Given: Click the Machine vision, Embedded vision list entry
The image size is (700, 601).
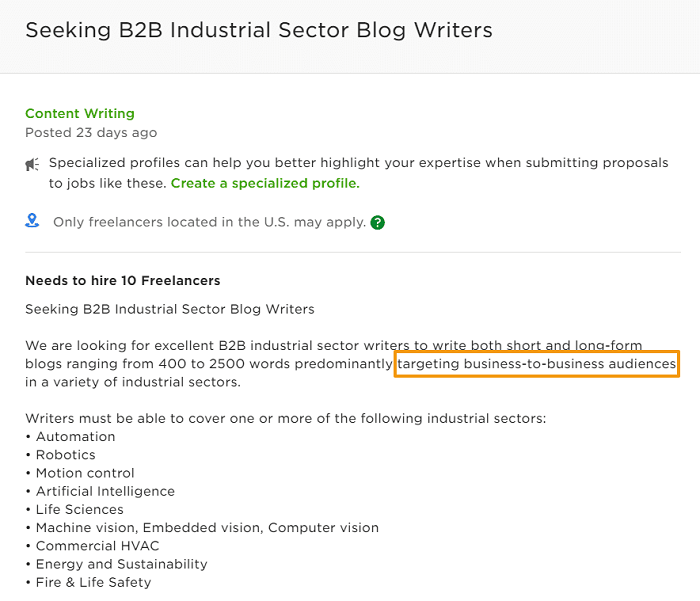Looking at the screenshot, I should [x=207, y=527].
